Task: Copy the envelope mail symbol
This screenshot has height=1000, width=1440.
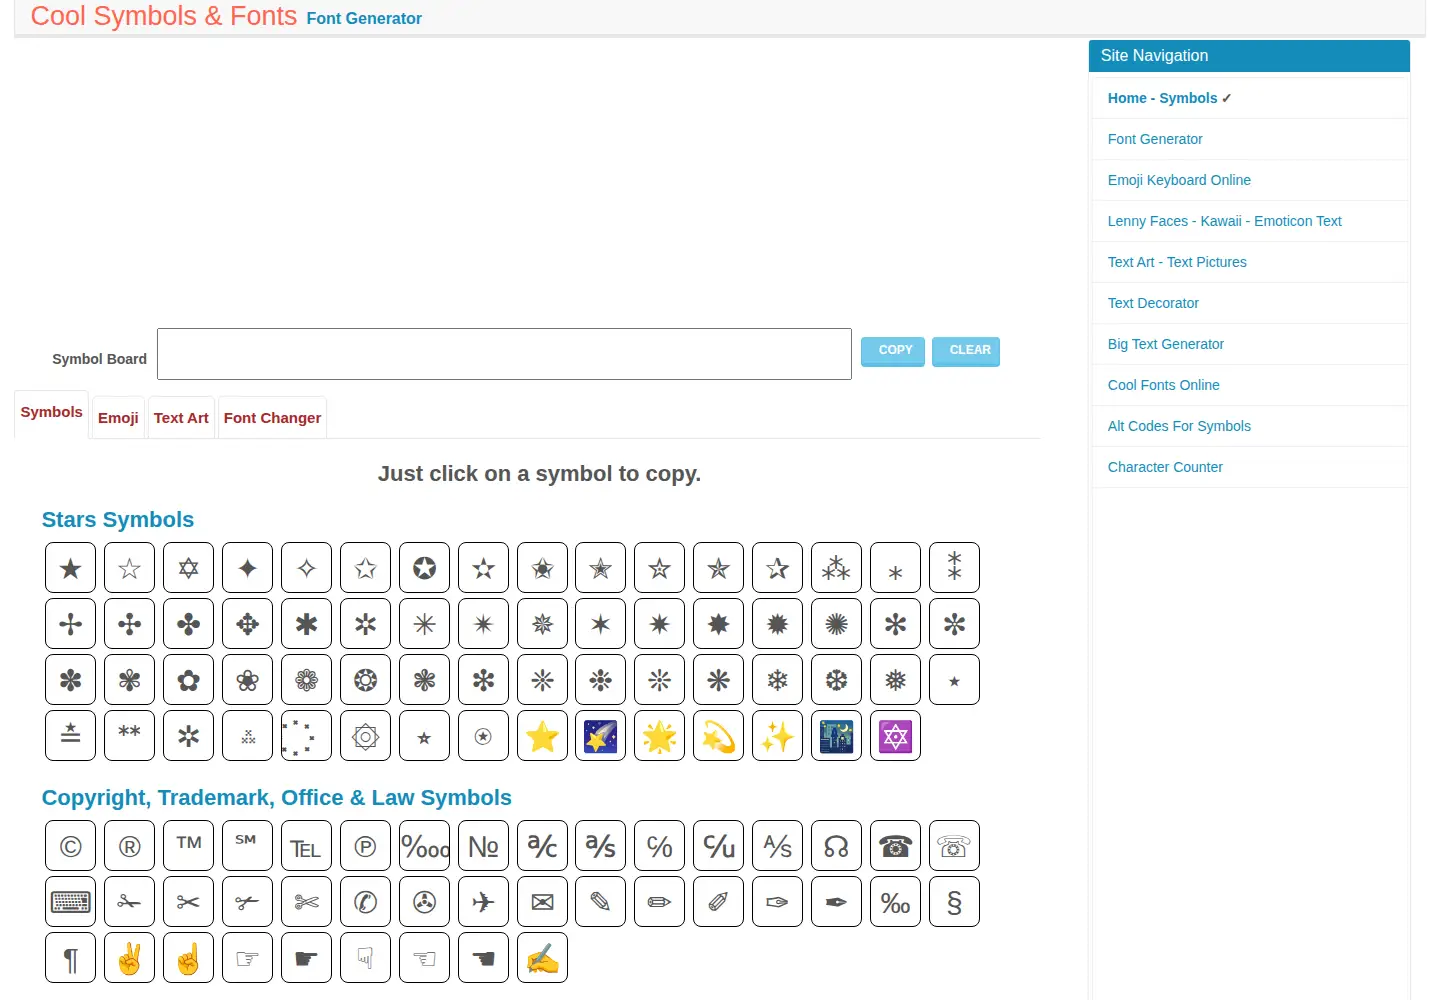Action: coord(542,902)
